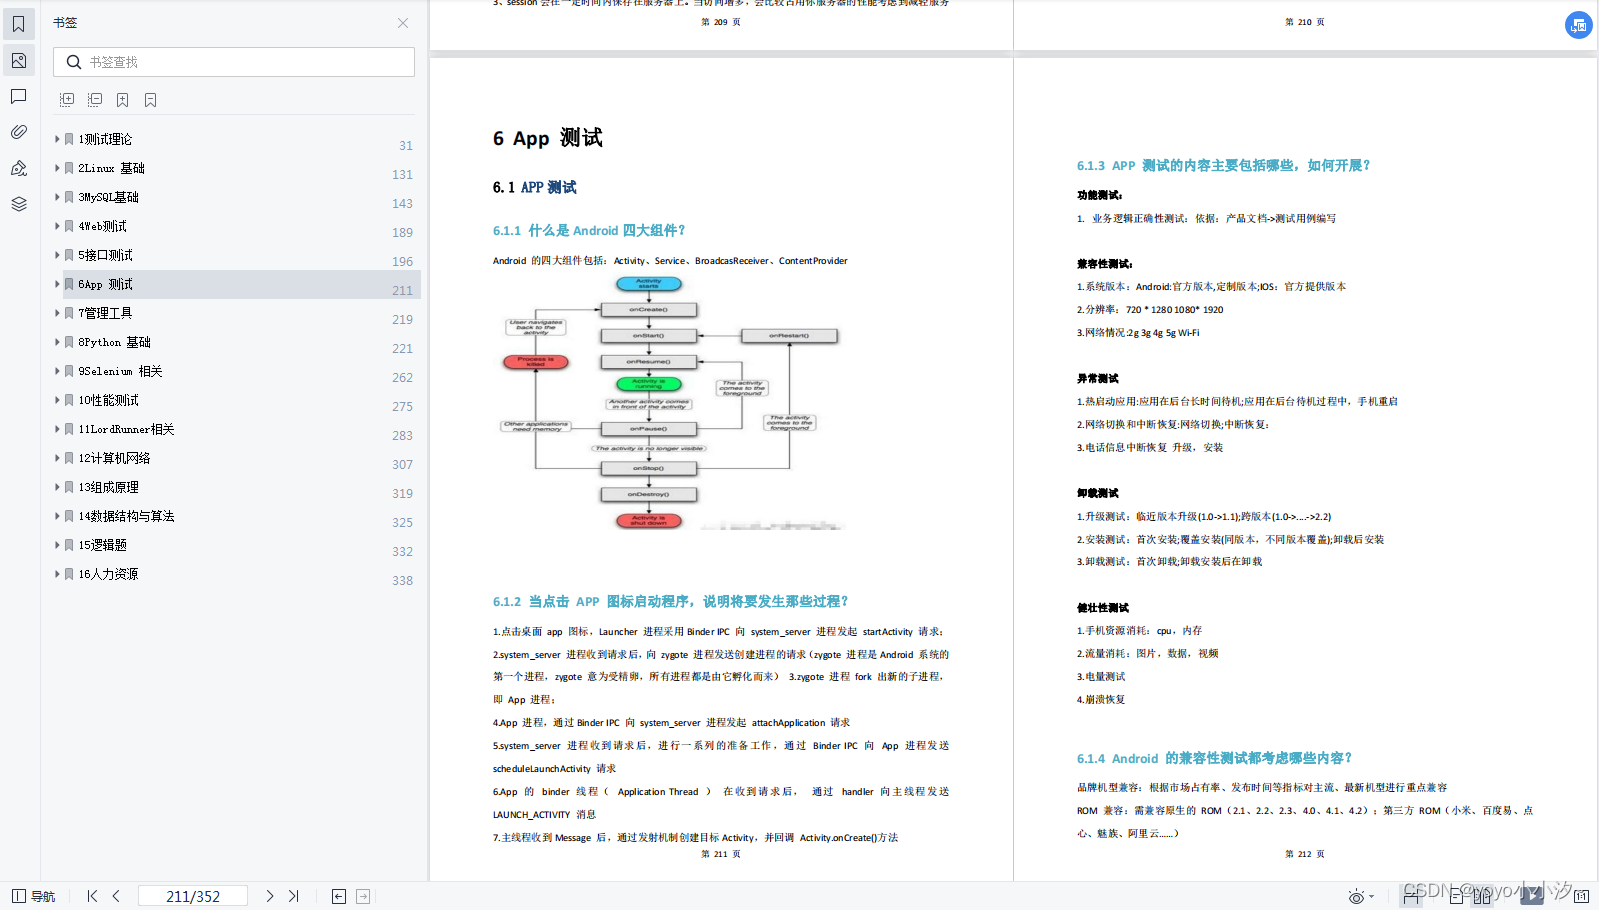Expand the 5接口测试 bookmark

(x=57, y=255)
